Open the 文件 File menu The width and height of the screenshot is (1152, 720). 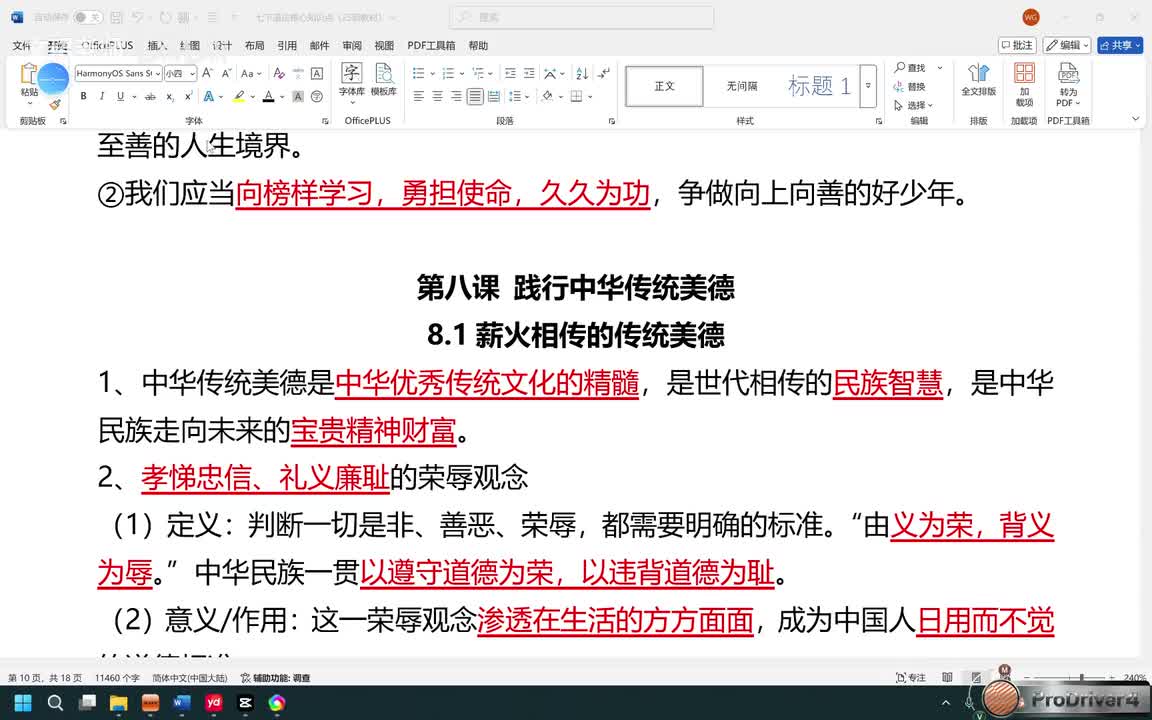[x=22, y=46]
